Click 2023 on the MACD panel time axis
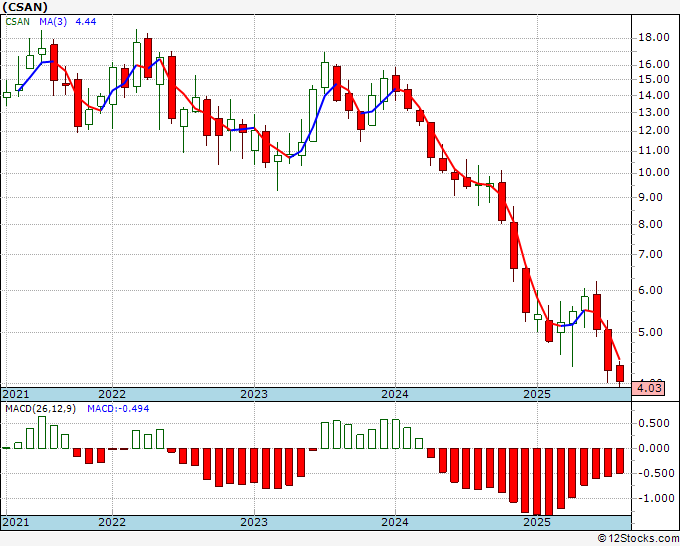 pos(254,522)
